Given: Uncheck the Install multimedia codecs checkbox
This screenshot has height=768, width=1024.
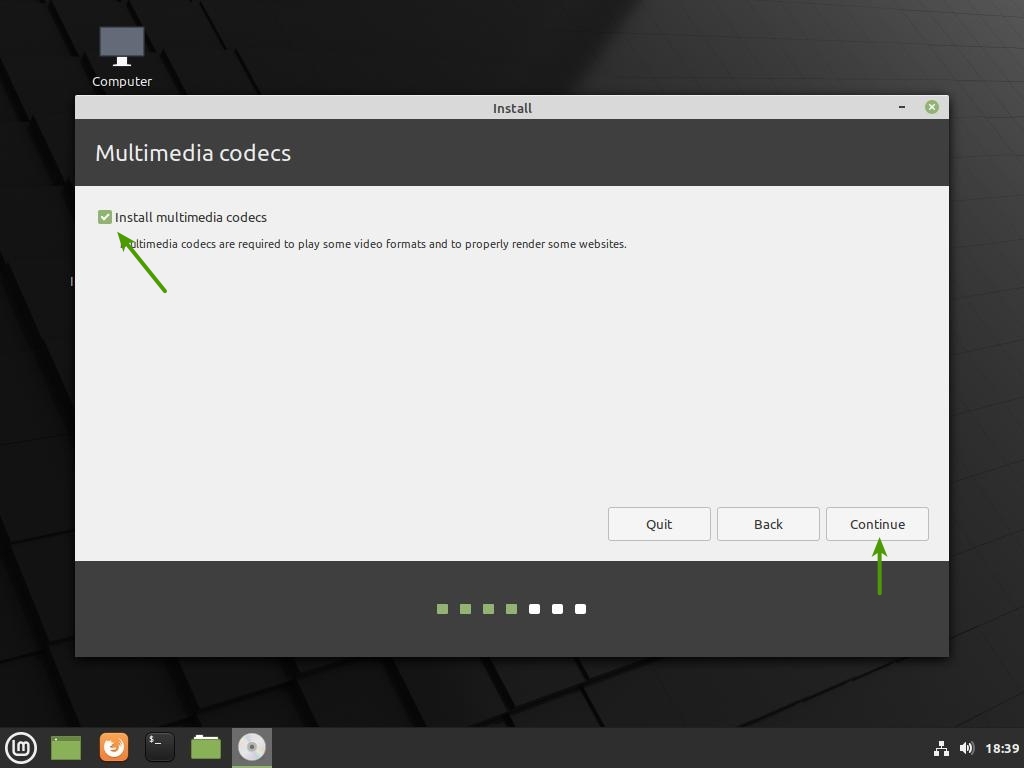Looking at the screenshot, I should tap(105, 217).
